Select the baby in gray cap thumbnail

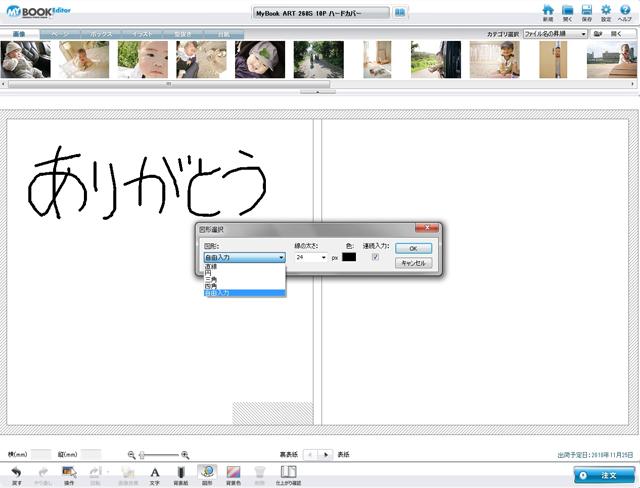(x=260, y=60)
